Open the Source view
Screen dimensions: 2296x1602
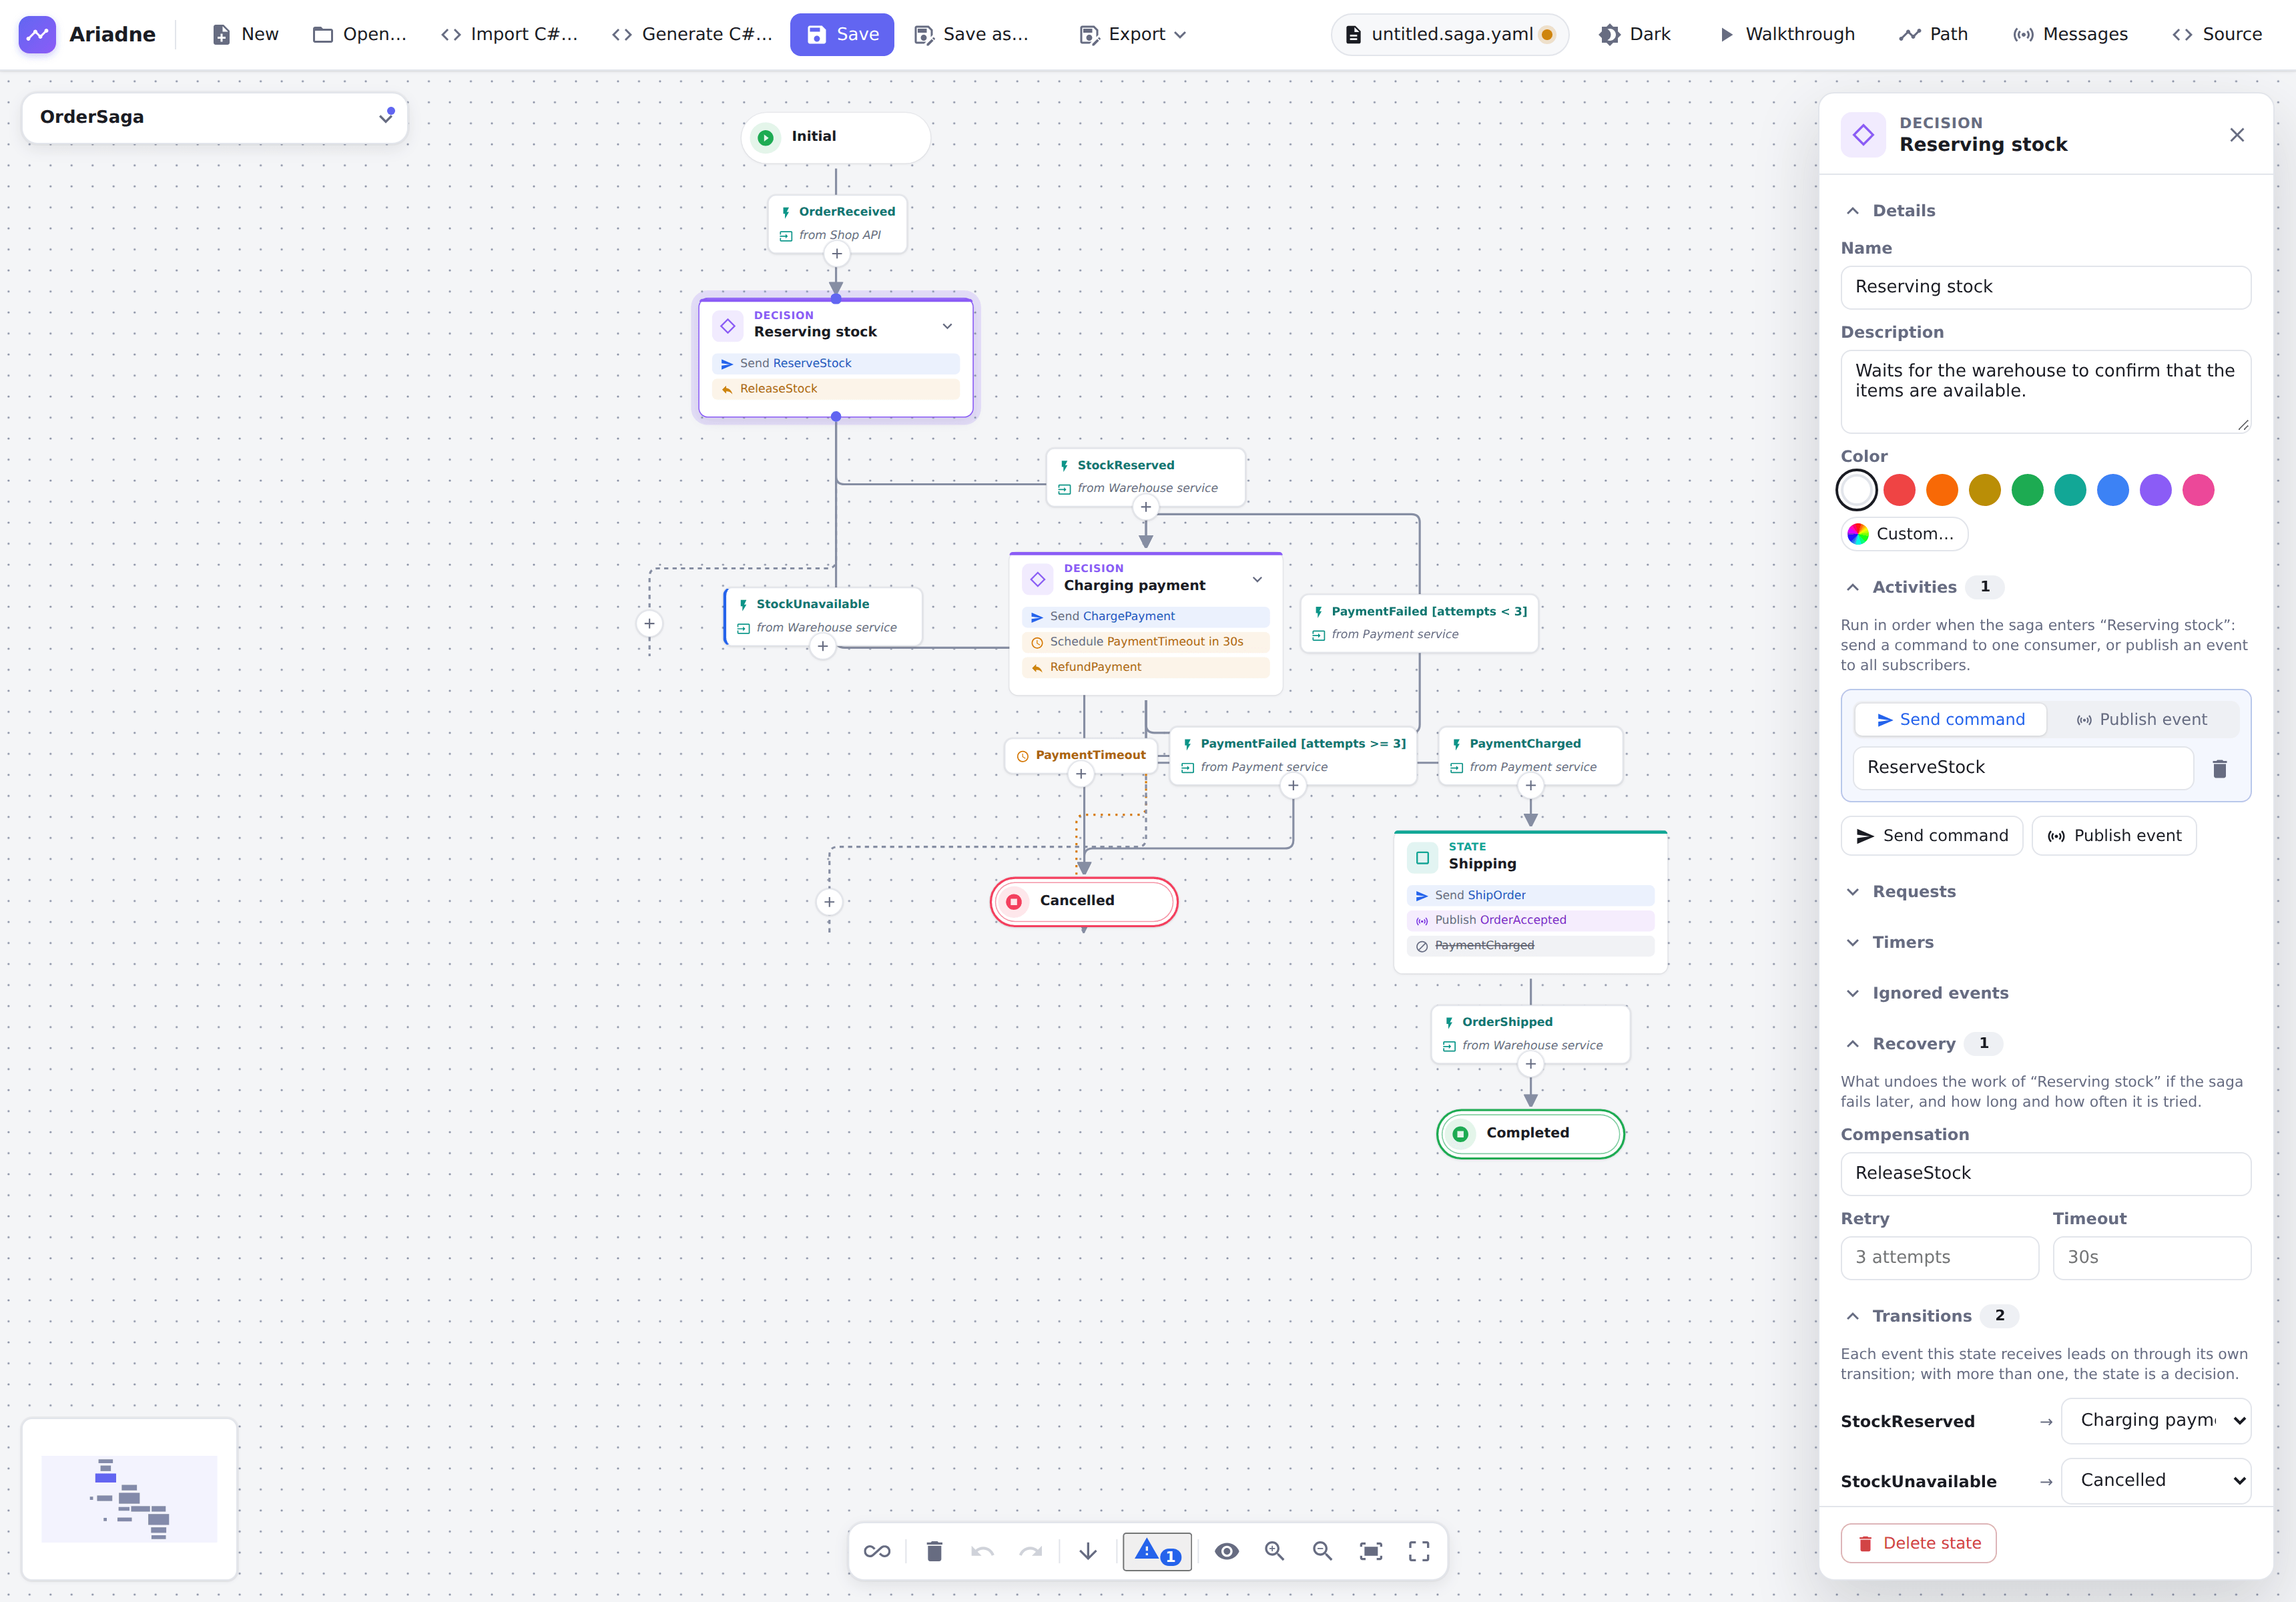[x=2217, y=34]
